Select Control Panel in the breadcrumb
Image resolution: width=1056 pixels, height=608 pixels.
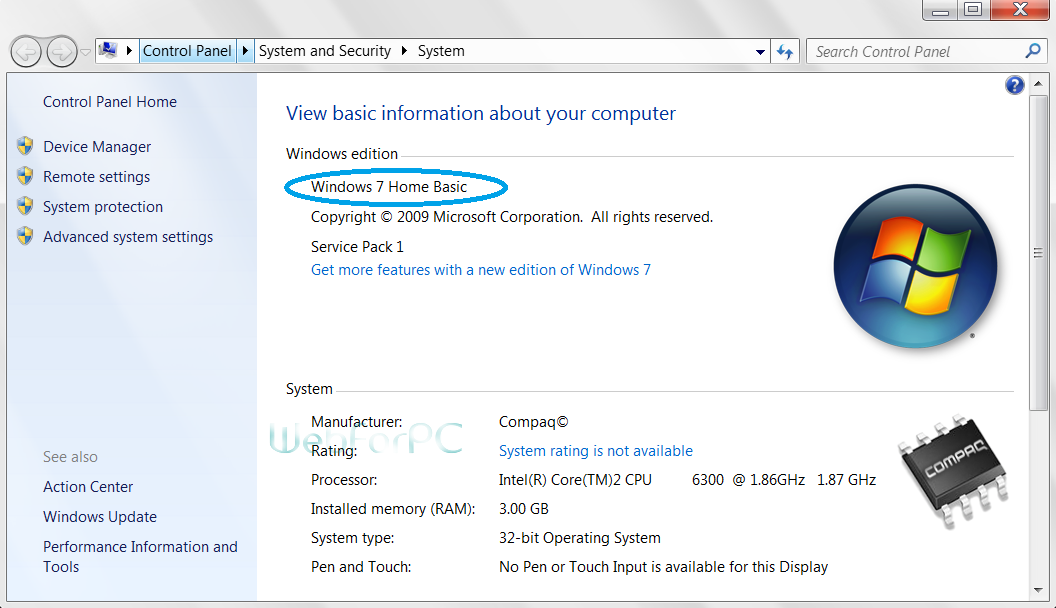[x=187, y=51]
